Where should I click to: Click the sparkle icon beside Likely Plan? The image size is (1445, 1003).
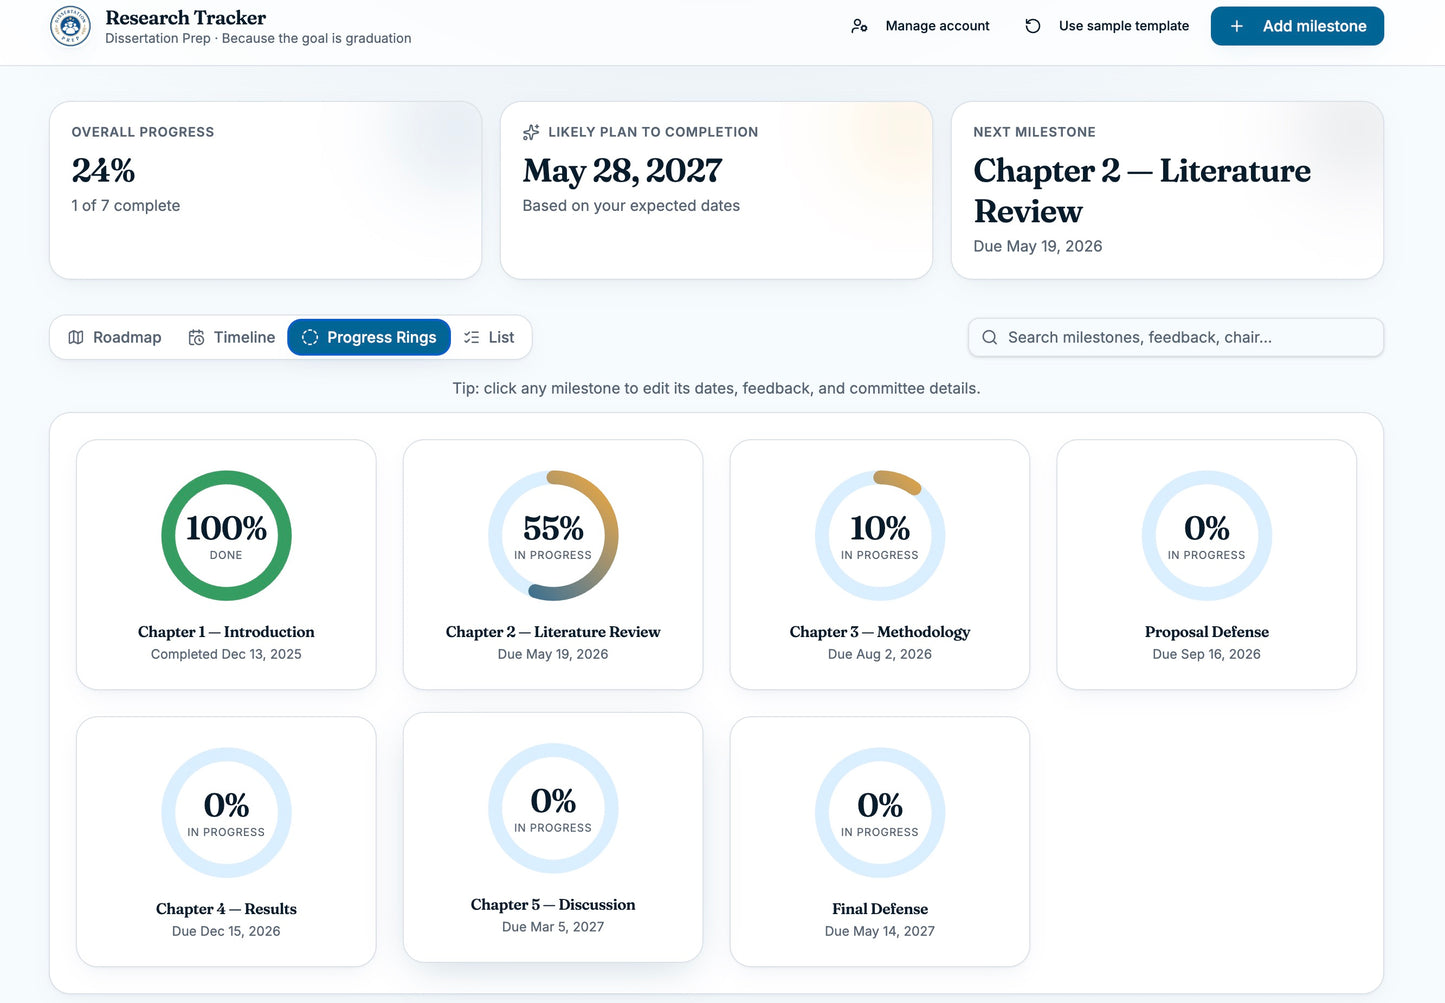tap(531, 132)
